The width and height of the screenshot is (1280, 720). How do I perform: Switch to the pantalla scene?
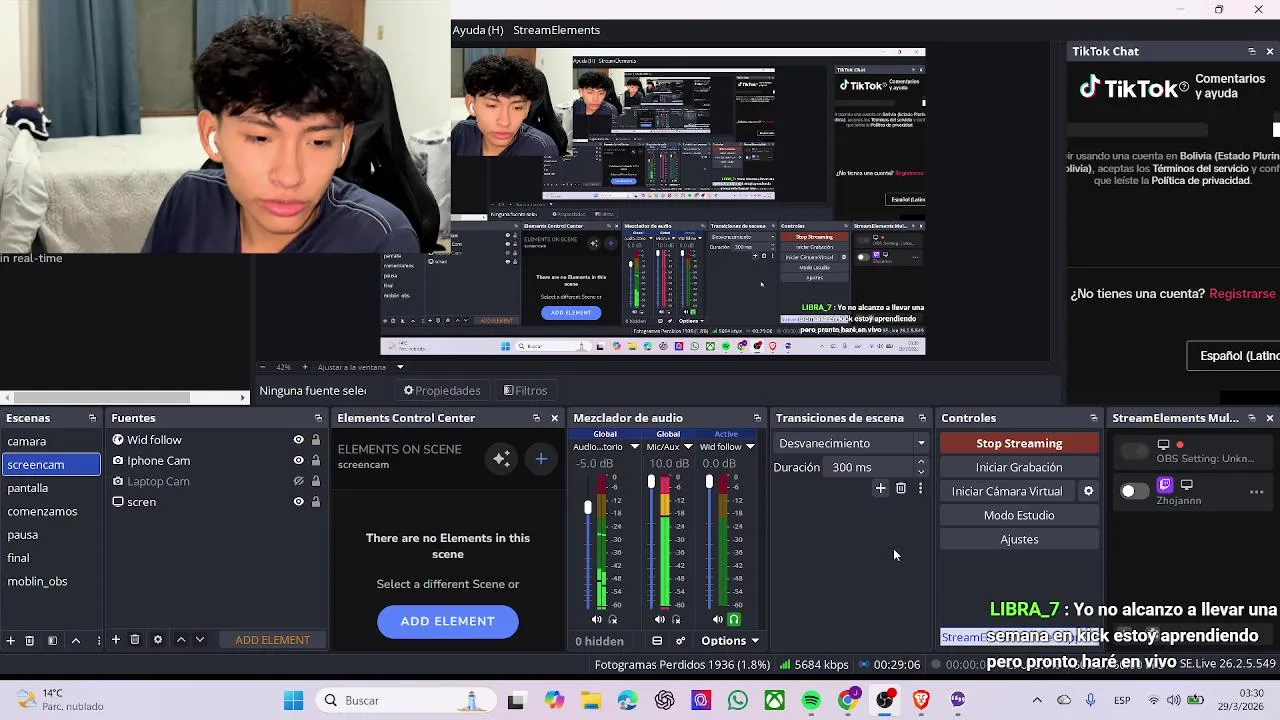[x=51, y=488]
